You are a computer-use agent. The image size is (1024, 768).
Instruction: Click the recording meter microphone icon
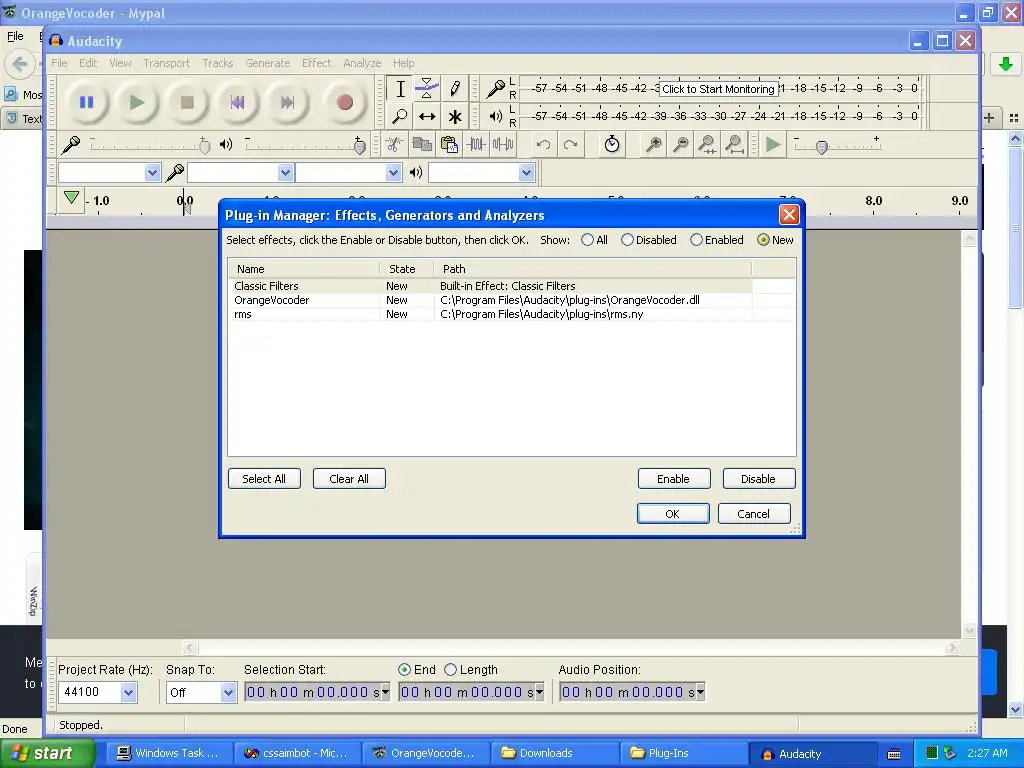[496, 88]
